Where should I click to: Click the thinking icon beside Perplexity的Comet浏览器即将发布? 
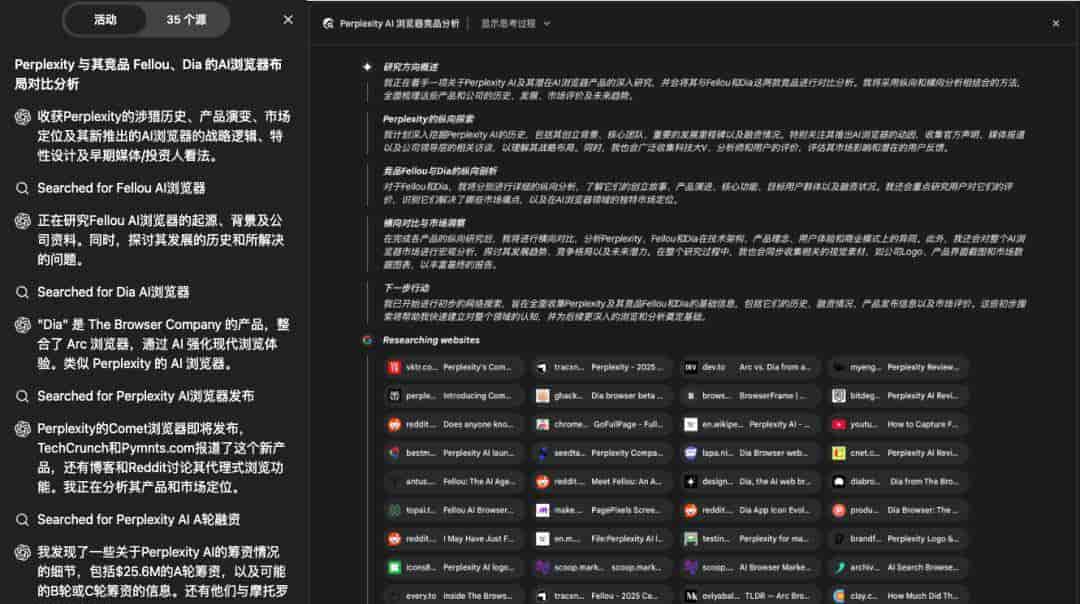click(x=23, y=429)
